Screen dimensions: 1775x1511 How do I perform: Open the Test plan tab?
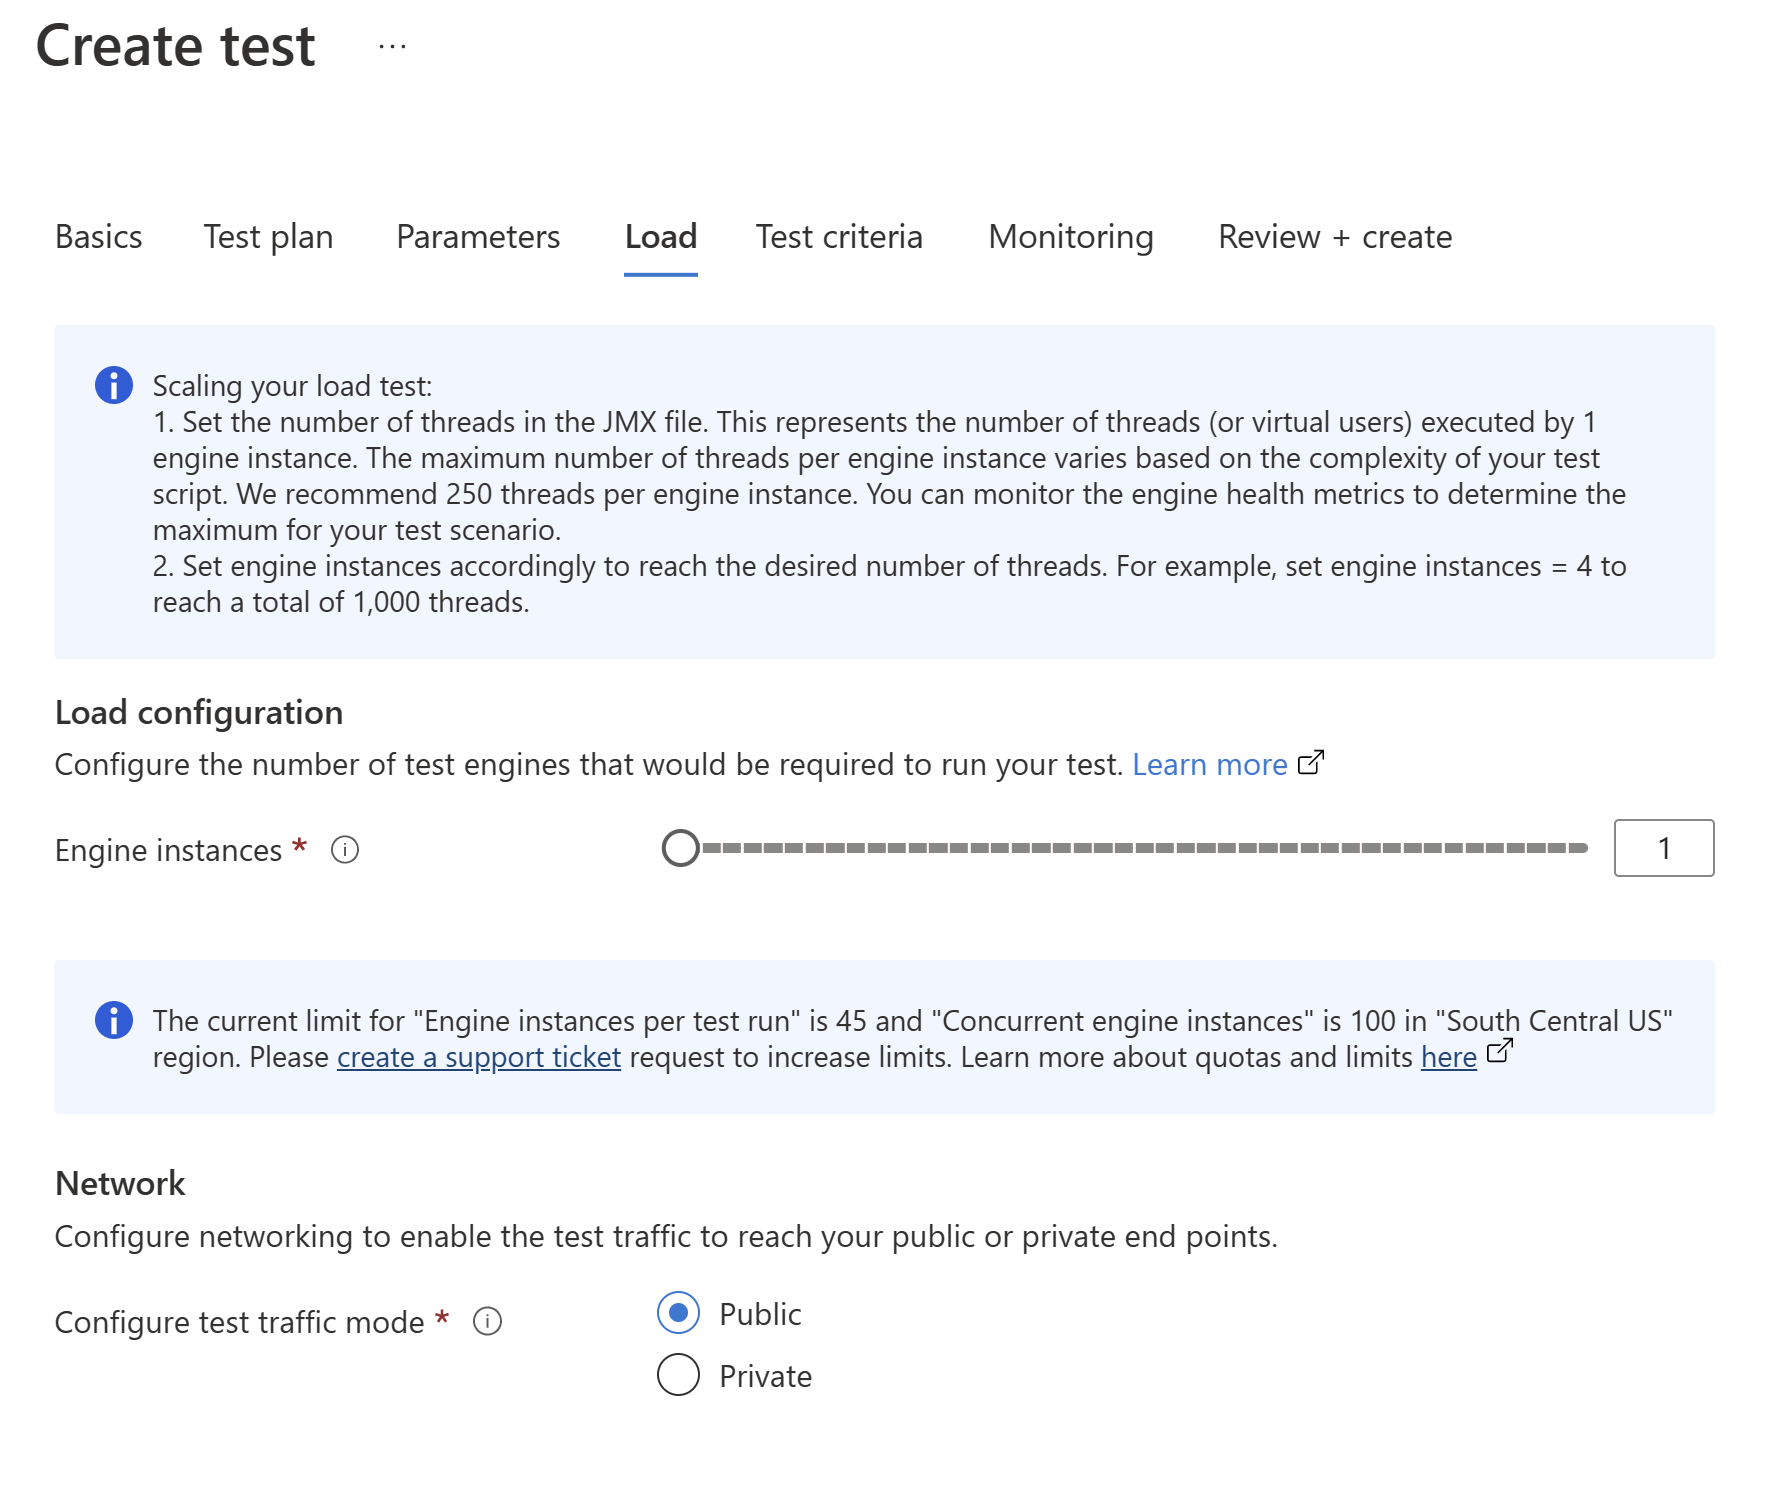[268, 237]
